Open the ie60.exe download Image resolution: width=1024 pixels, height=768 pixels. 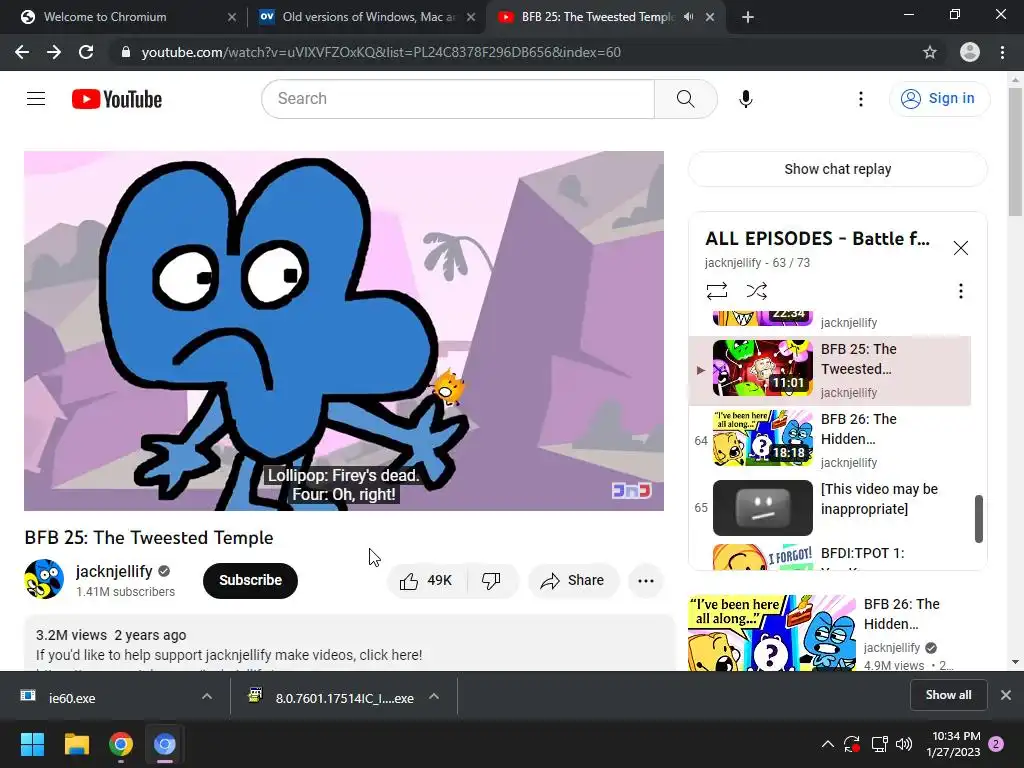point(98,698)
